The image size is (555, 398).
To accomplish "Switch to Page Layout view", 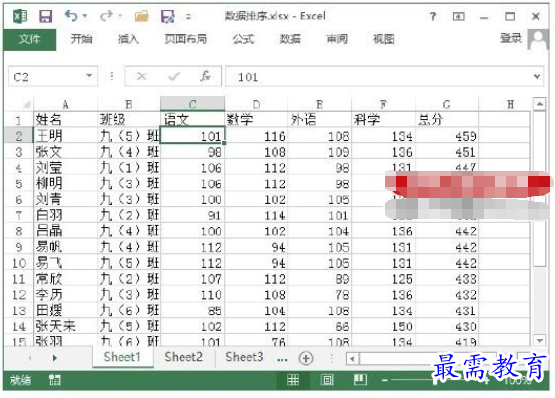I will click(327, 380).
